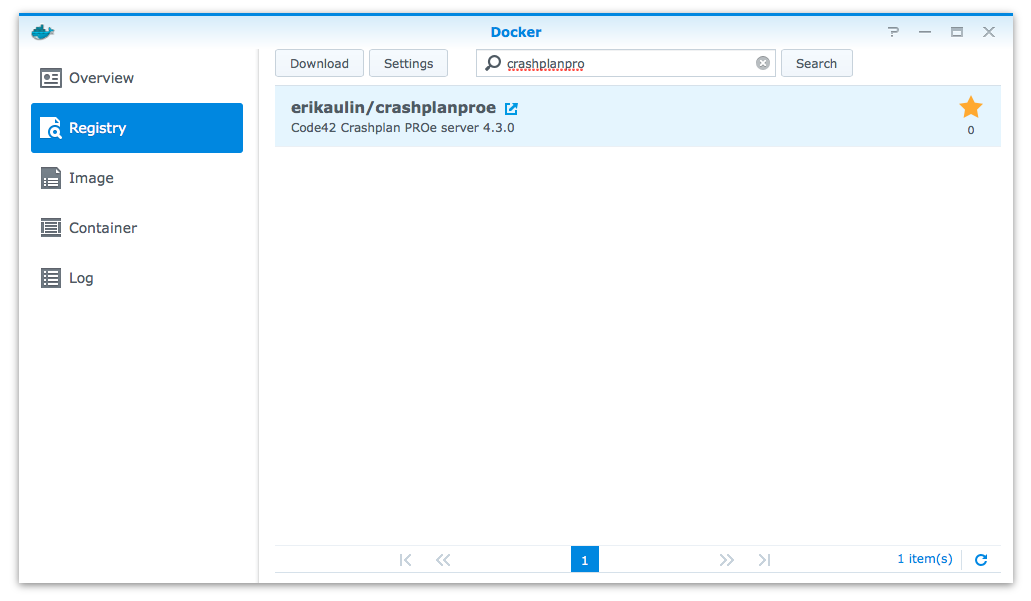Viewport: 1031px width, 601px height.
Task: Click the star count 0 value
Action: (x=971, y=130)
